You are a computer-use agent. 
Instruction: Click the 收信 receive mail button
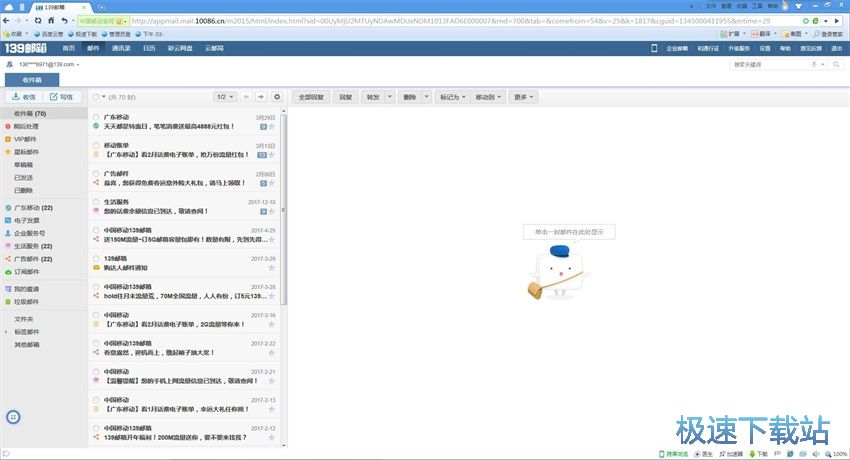point(24,96)
